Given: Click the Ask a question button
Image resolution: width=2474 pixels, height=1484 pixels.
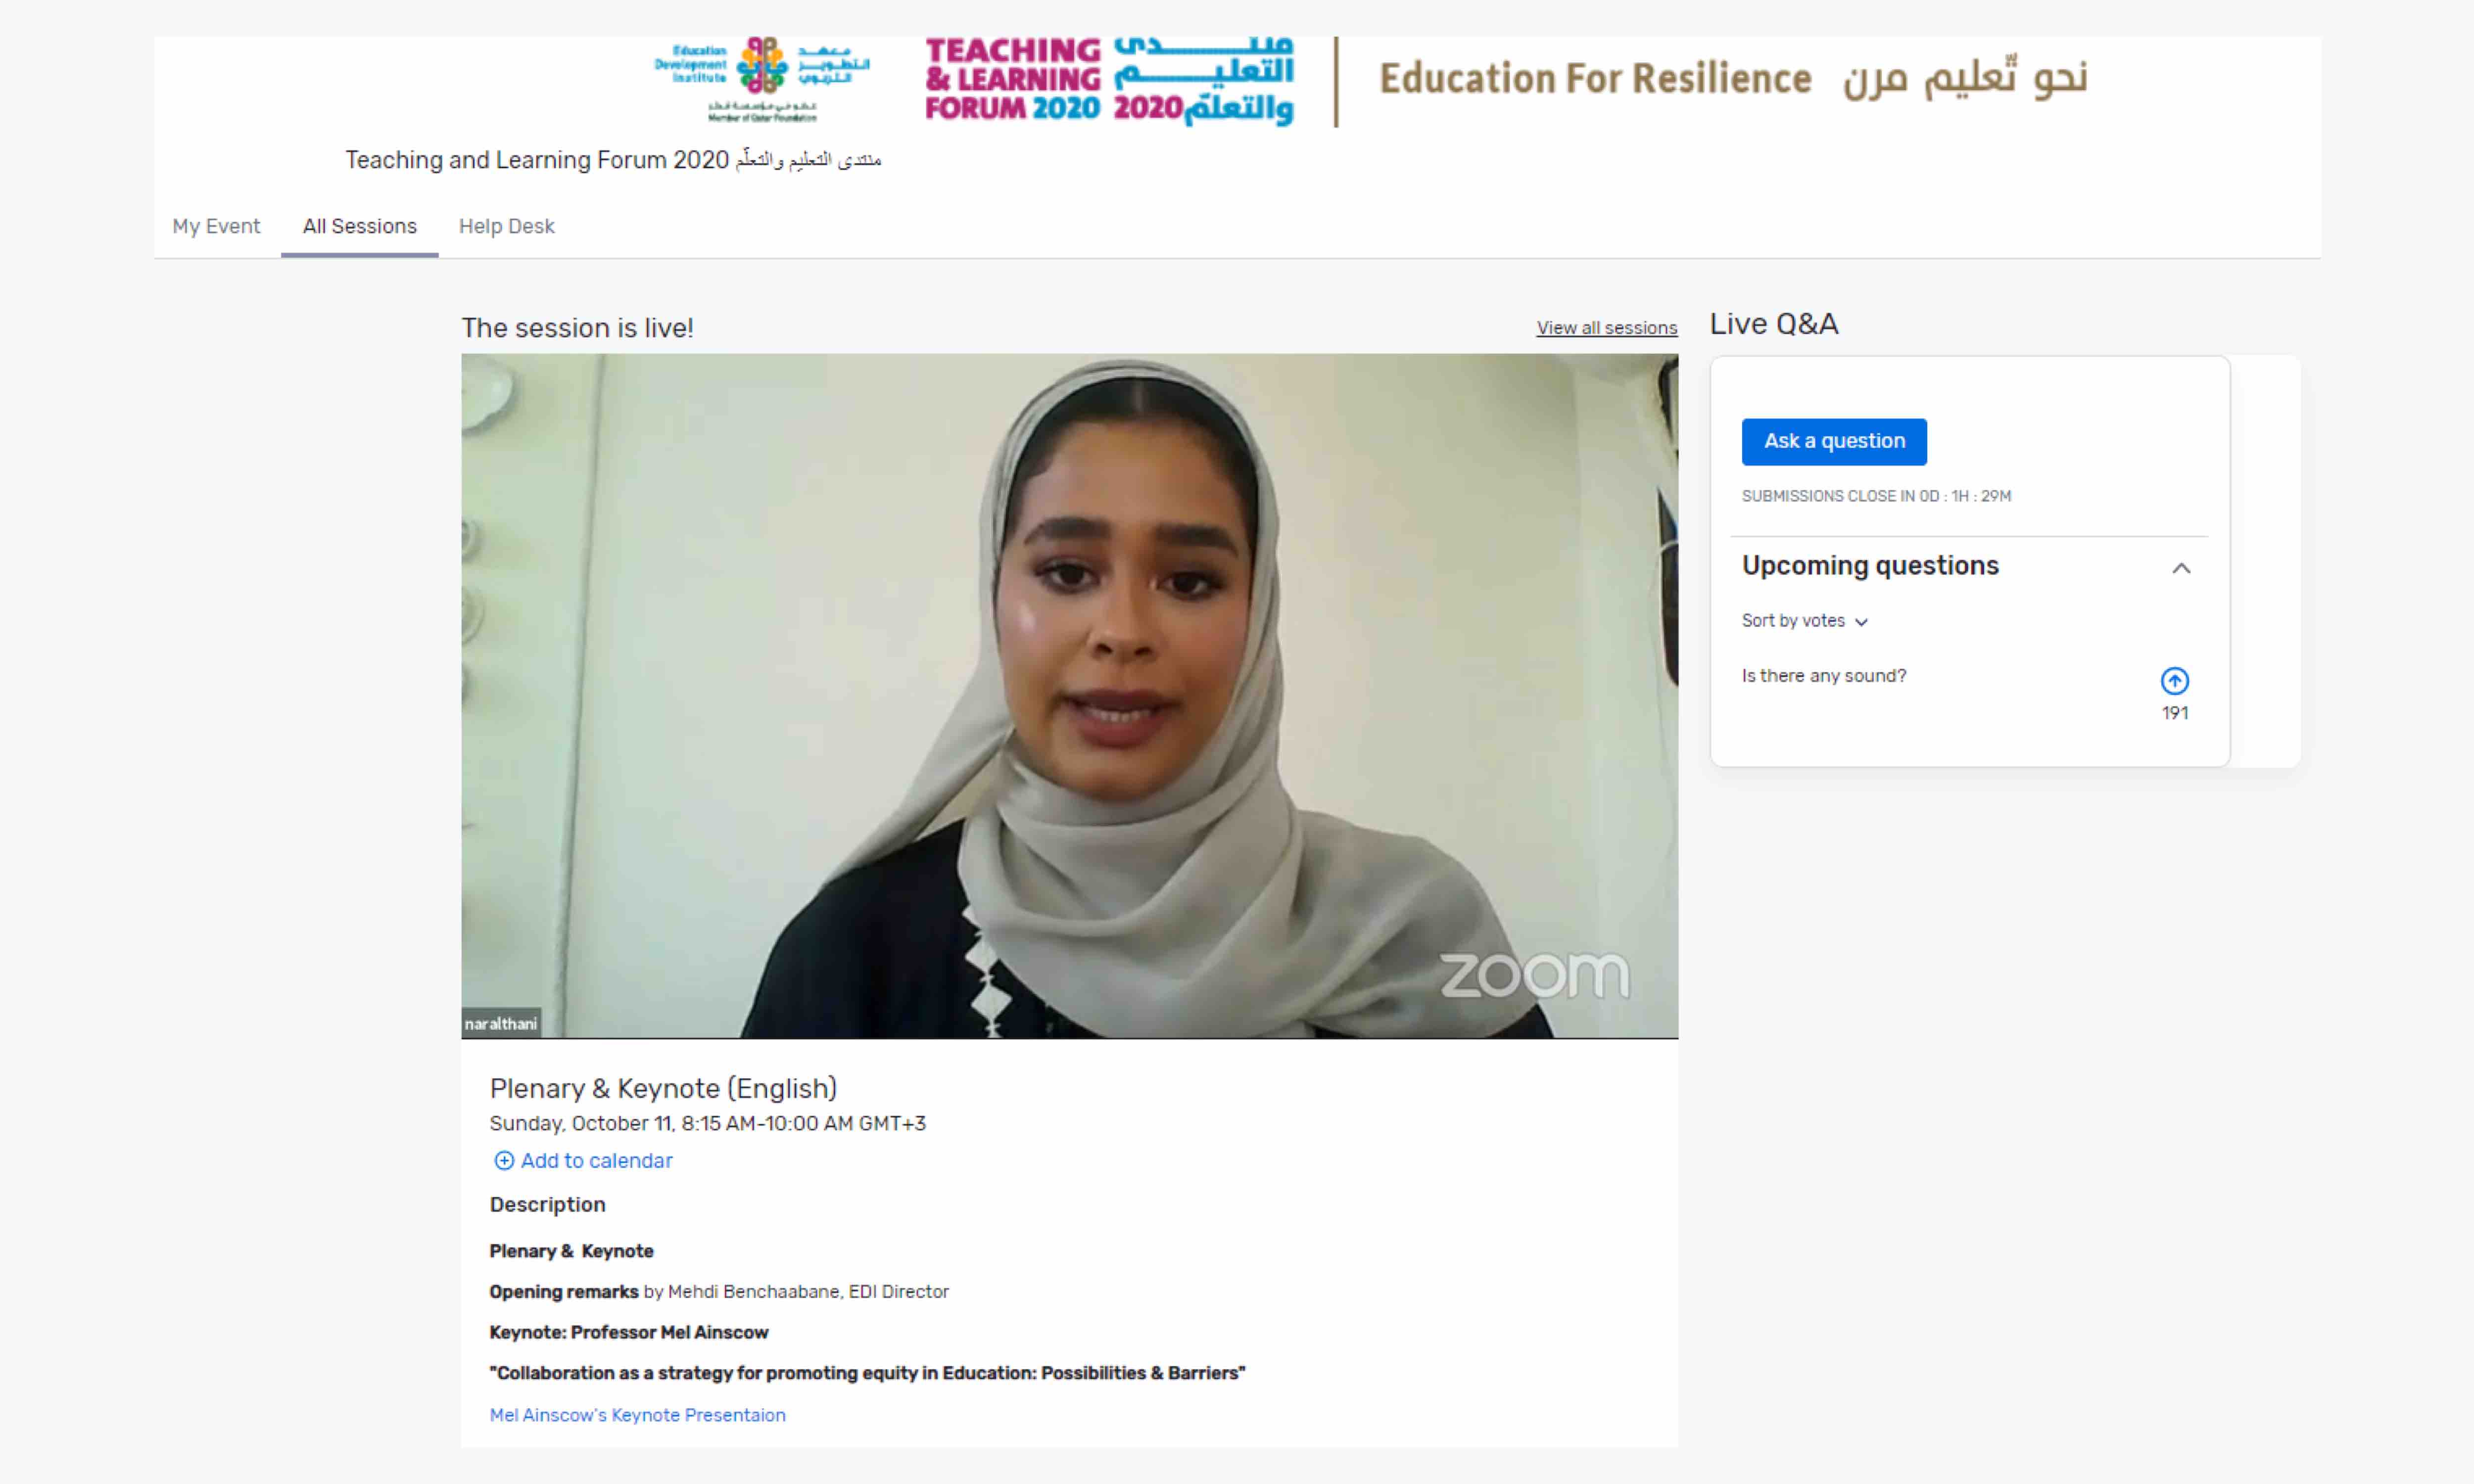Looking at the screenshot, I should pyautogui.click(x=1834, y=441).
